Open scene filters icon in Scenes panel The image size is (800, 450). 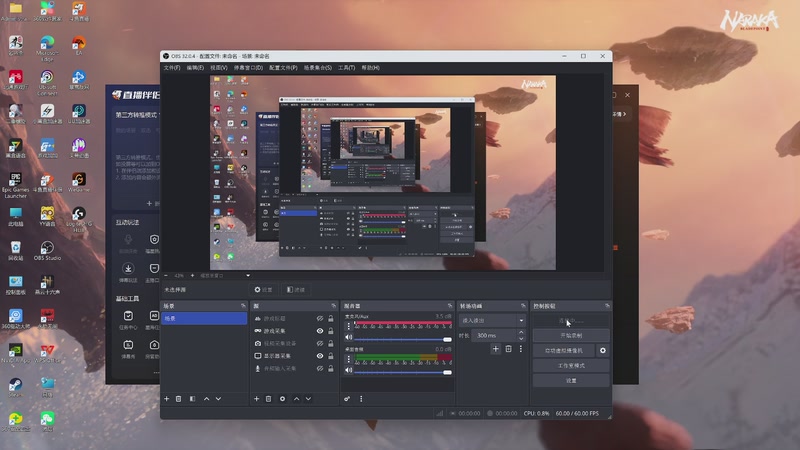[x=192, y=398]
